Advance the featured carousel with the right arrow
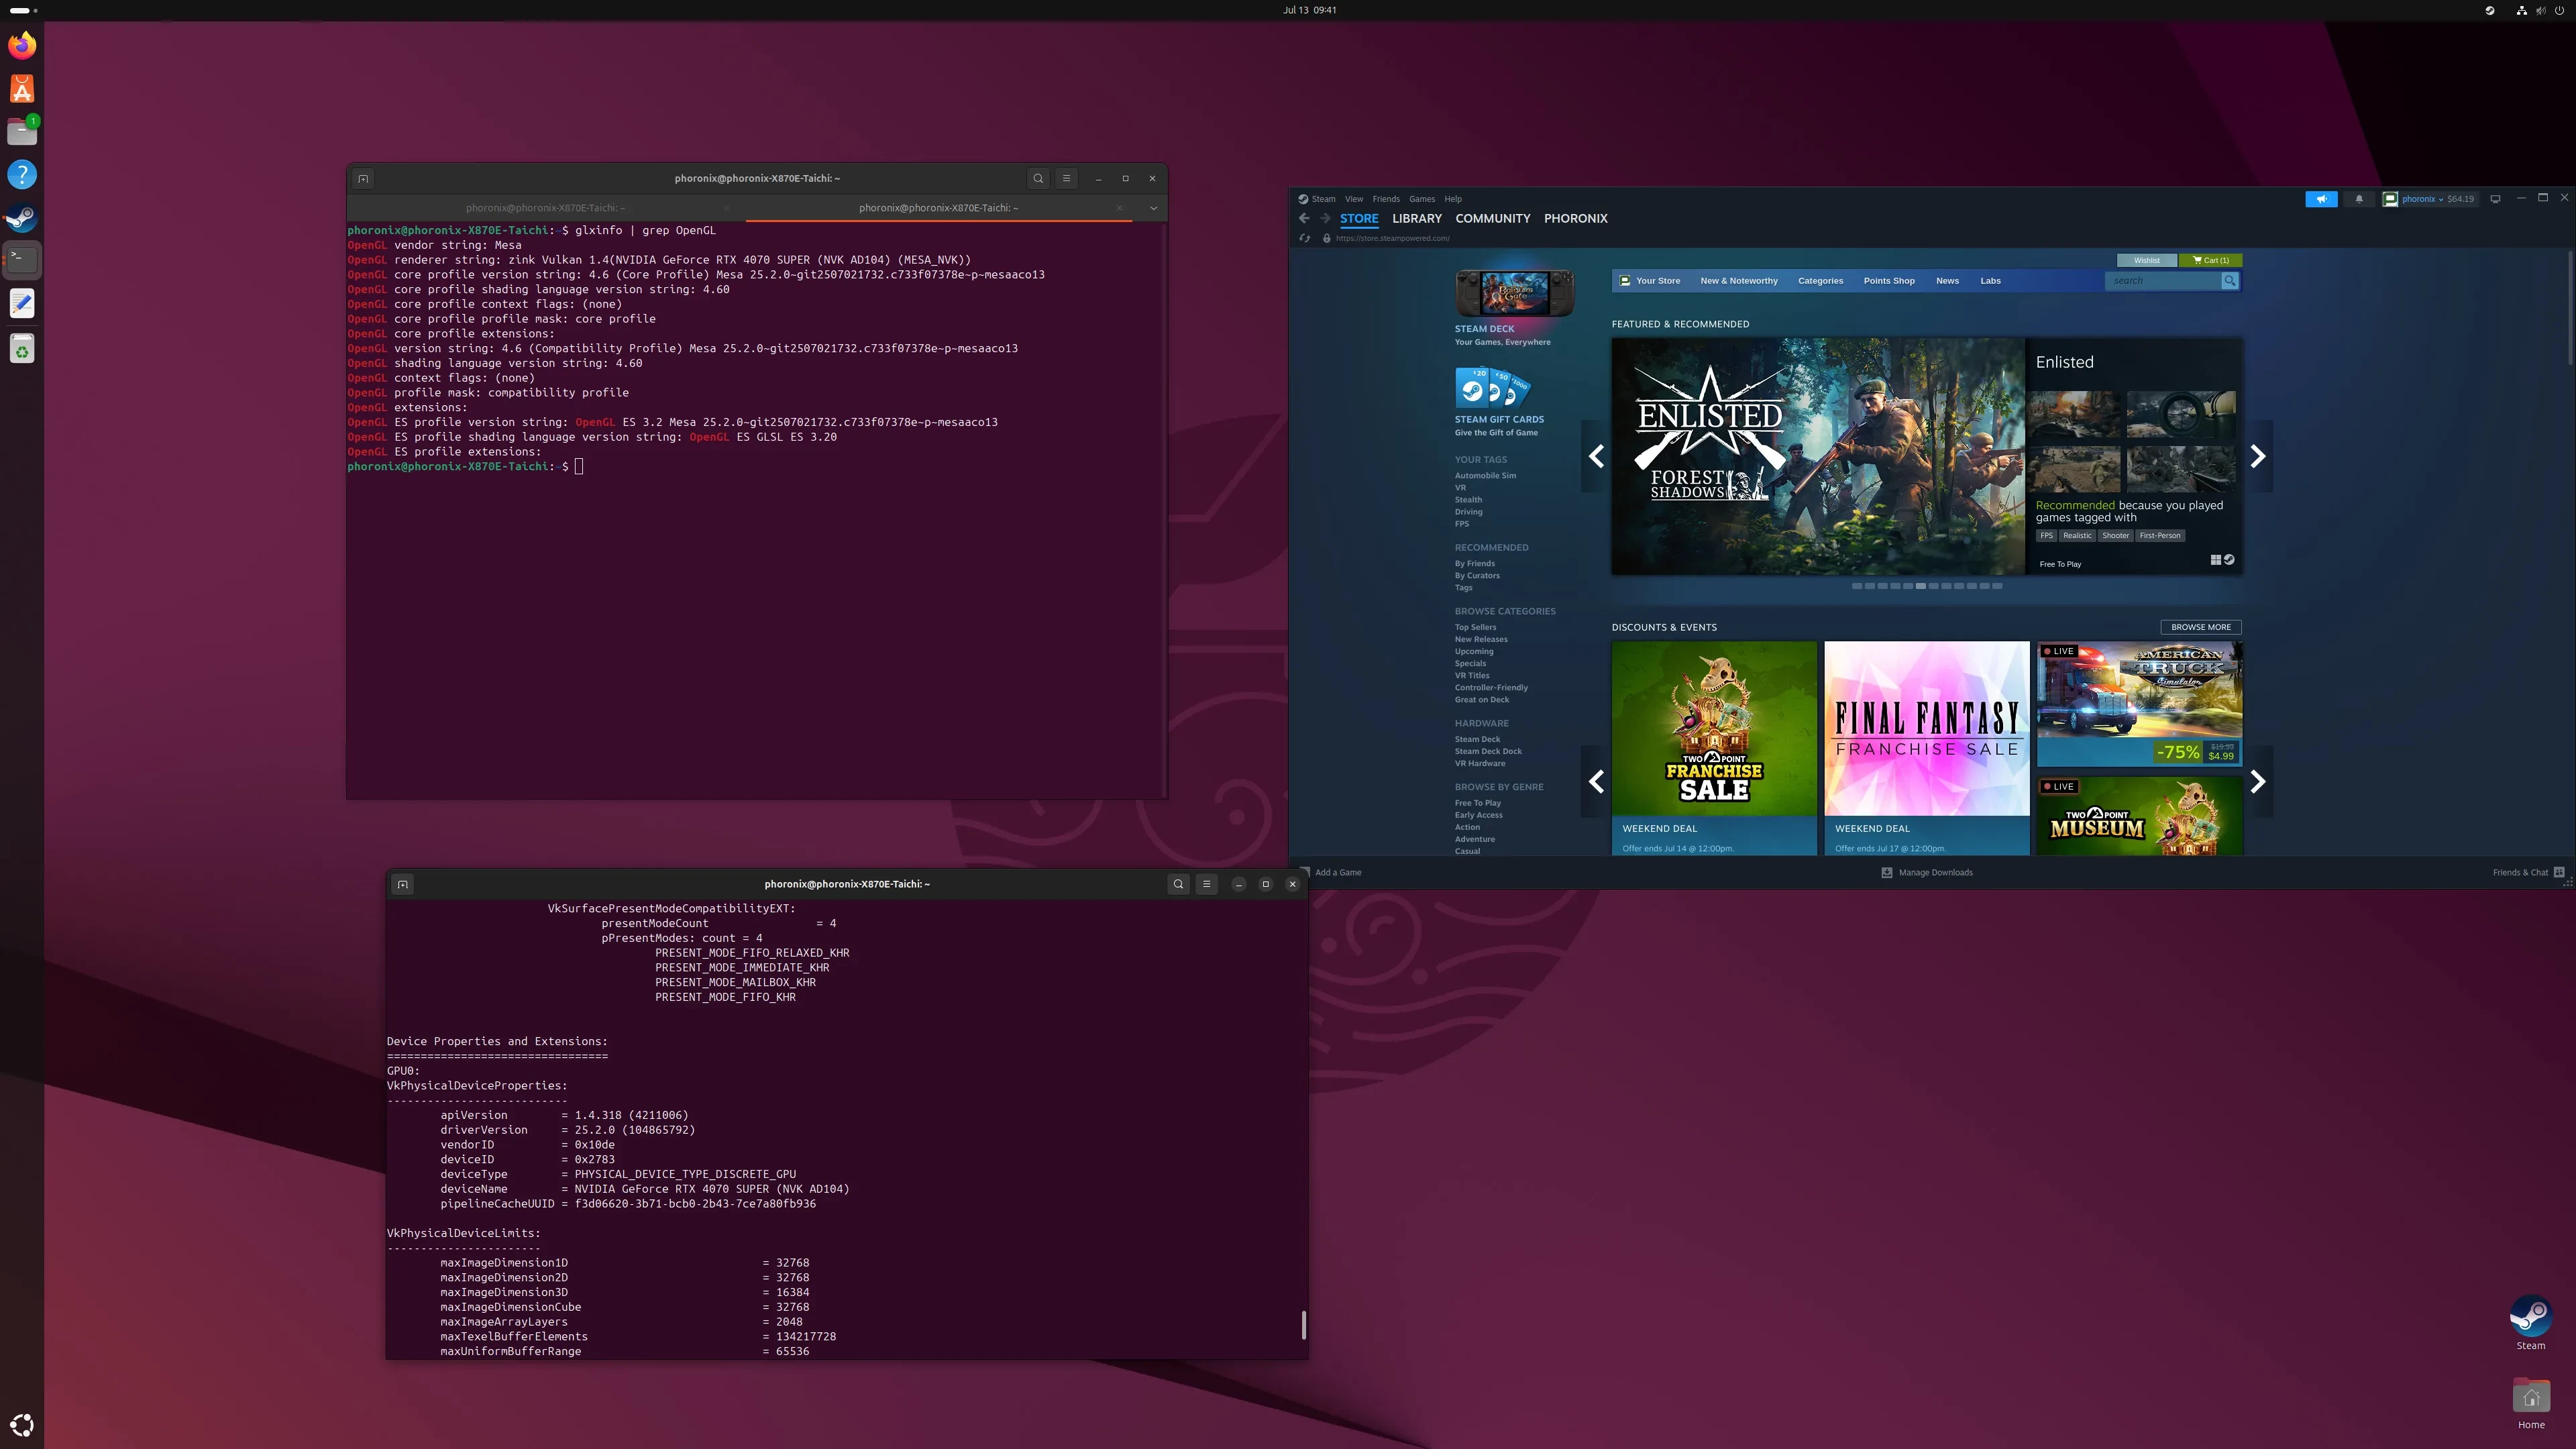This screenshot has width=2576, height=1449. pyautogui.click(x=2257, y=457)
